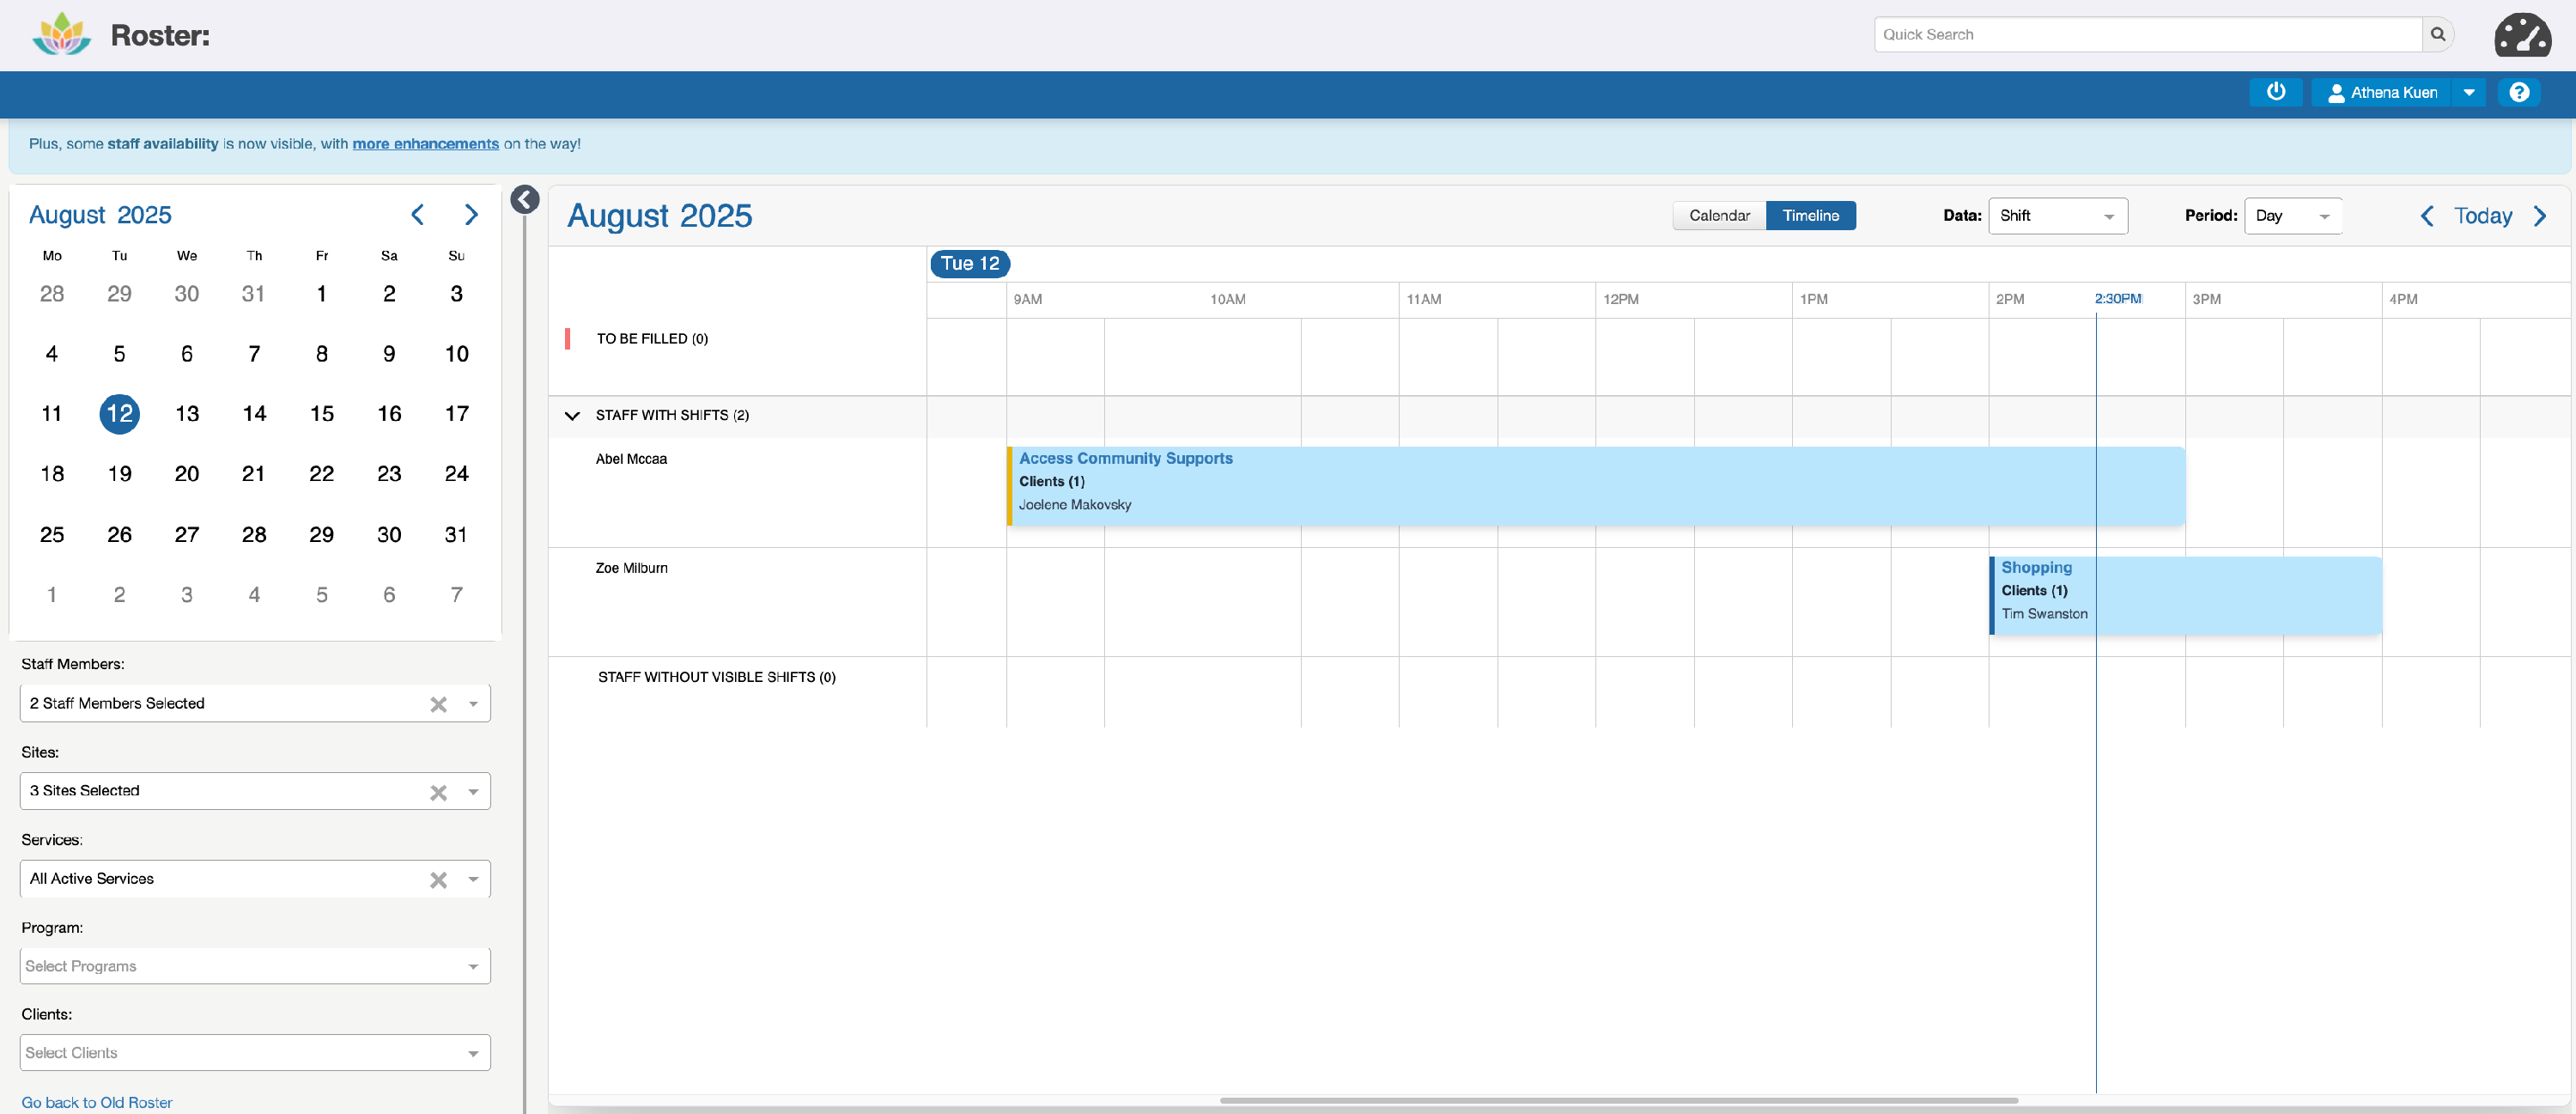The width and height of the screenshot is (2576, 1114).
Task: Click the Tue 12 date badge
Action: click(x=969, y=264)
